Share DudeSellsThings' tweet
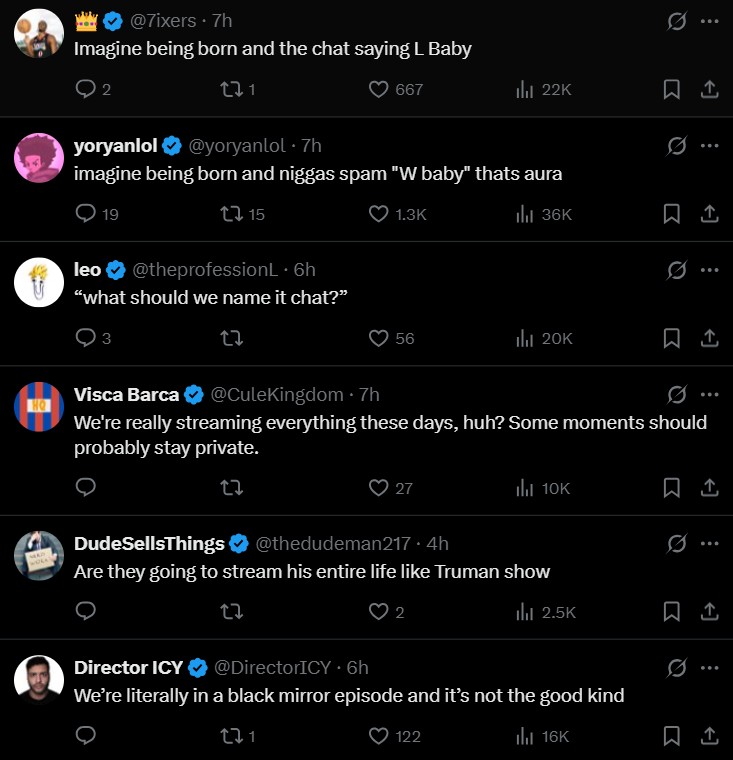 click(709, 611)
